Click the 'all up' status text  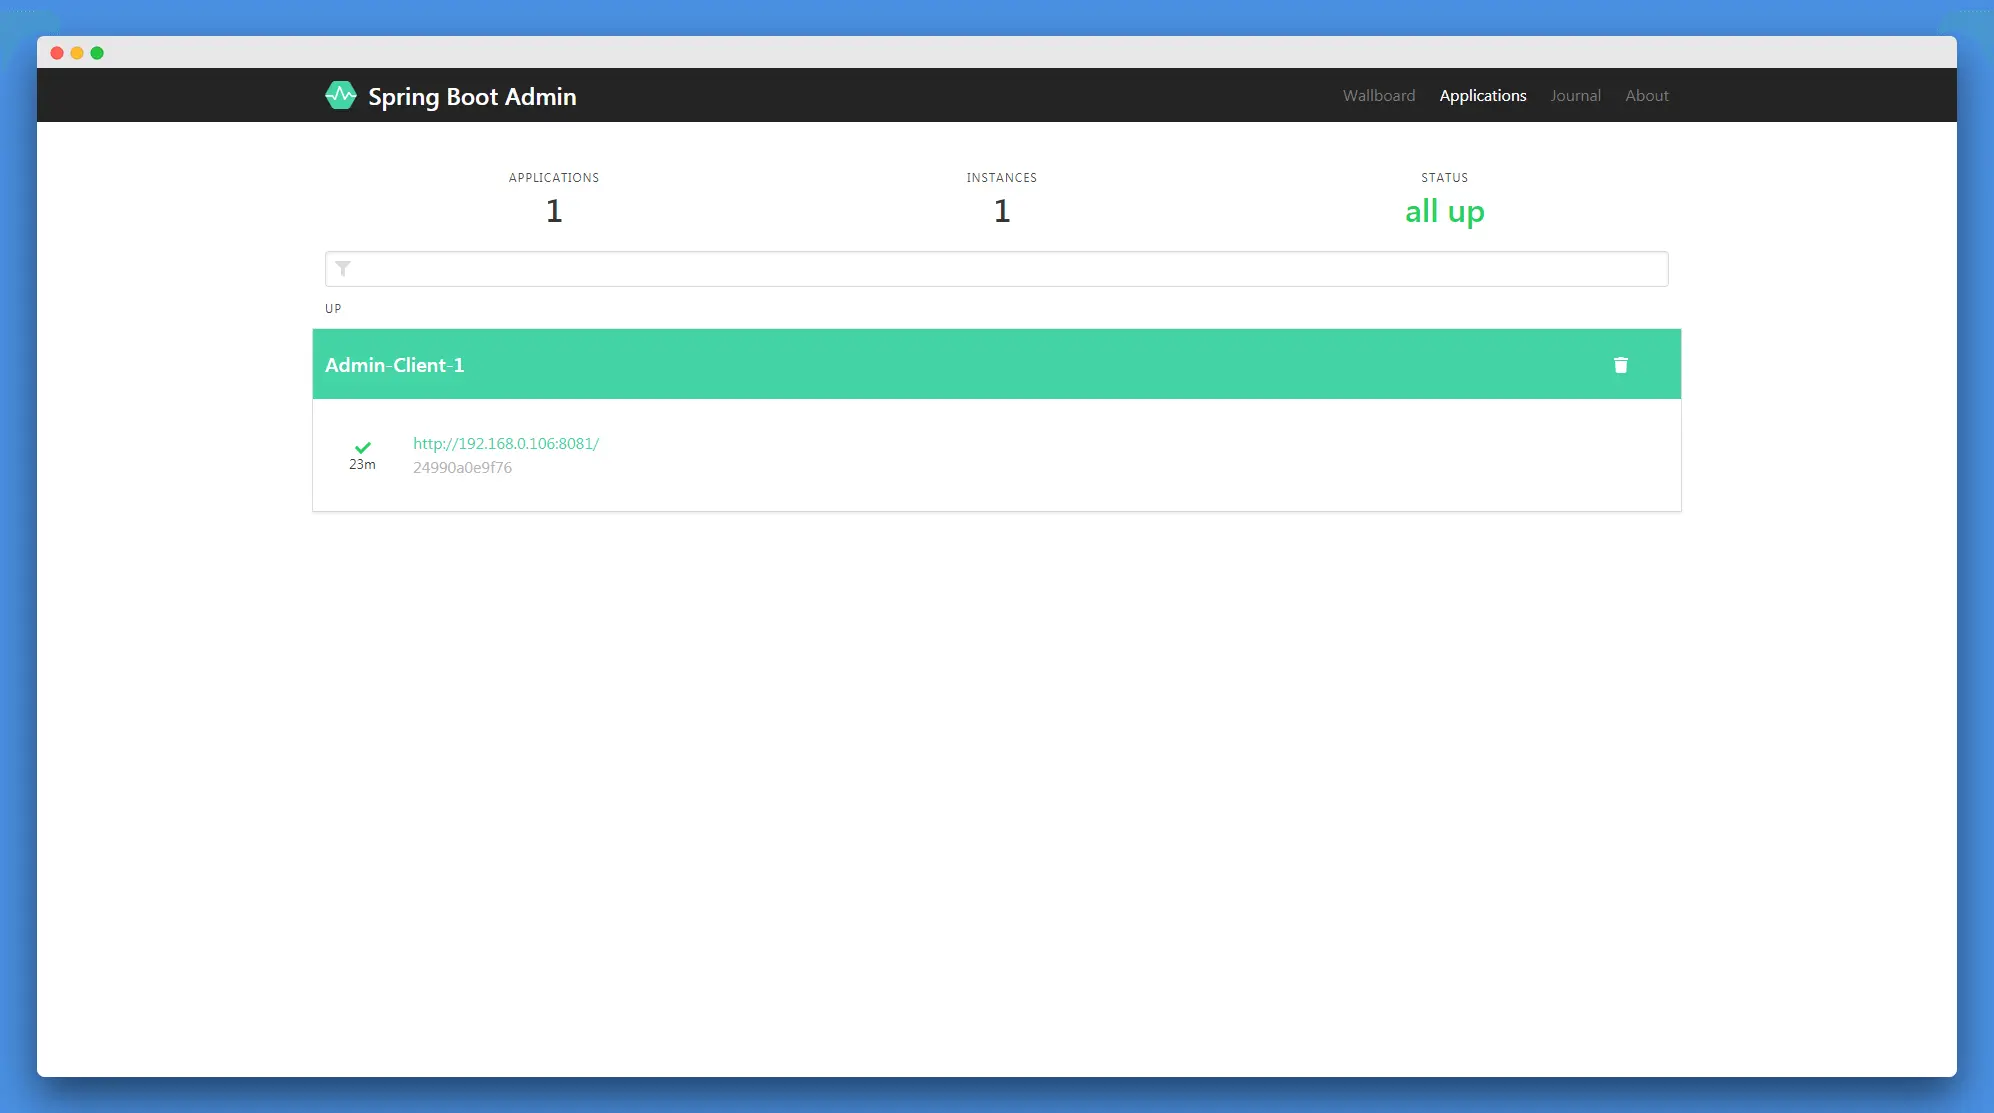1444,212
